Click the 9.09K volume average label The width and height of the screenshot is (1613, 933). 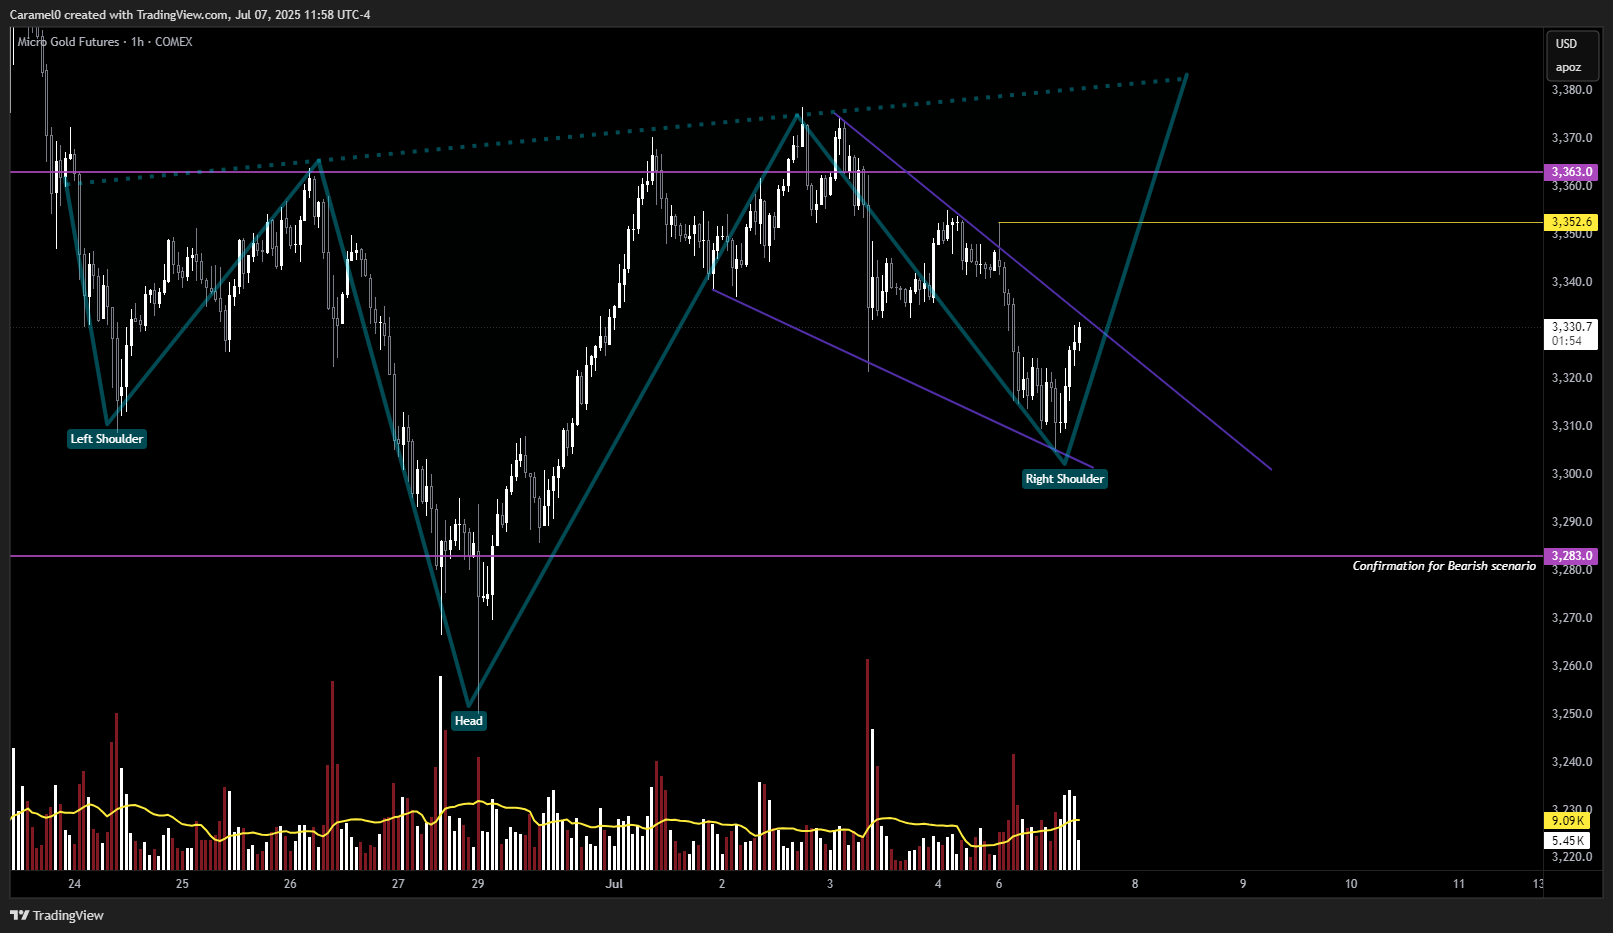pyautogui.click(x=1567, y=821)
